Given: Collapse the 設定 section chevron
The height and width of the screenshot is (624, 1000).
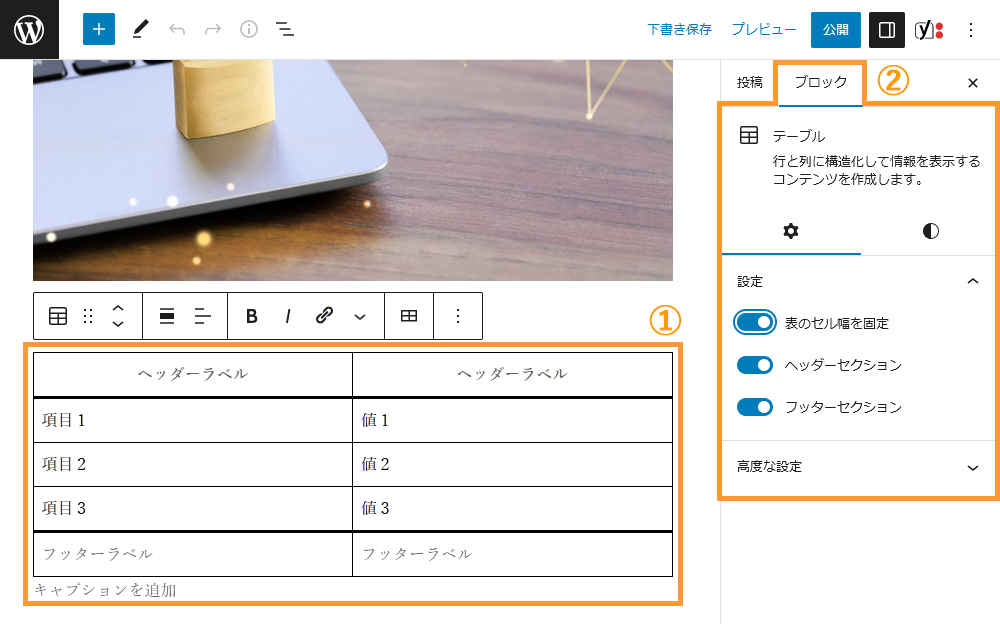Looking at the screenshot, I should click(973, 281).
